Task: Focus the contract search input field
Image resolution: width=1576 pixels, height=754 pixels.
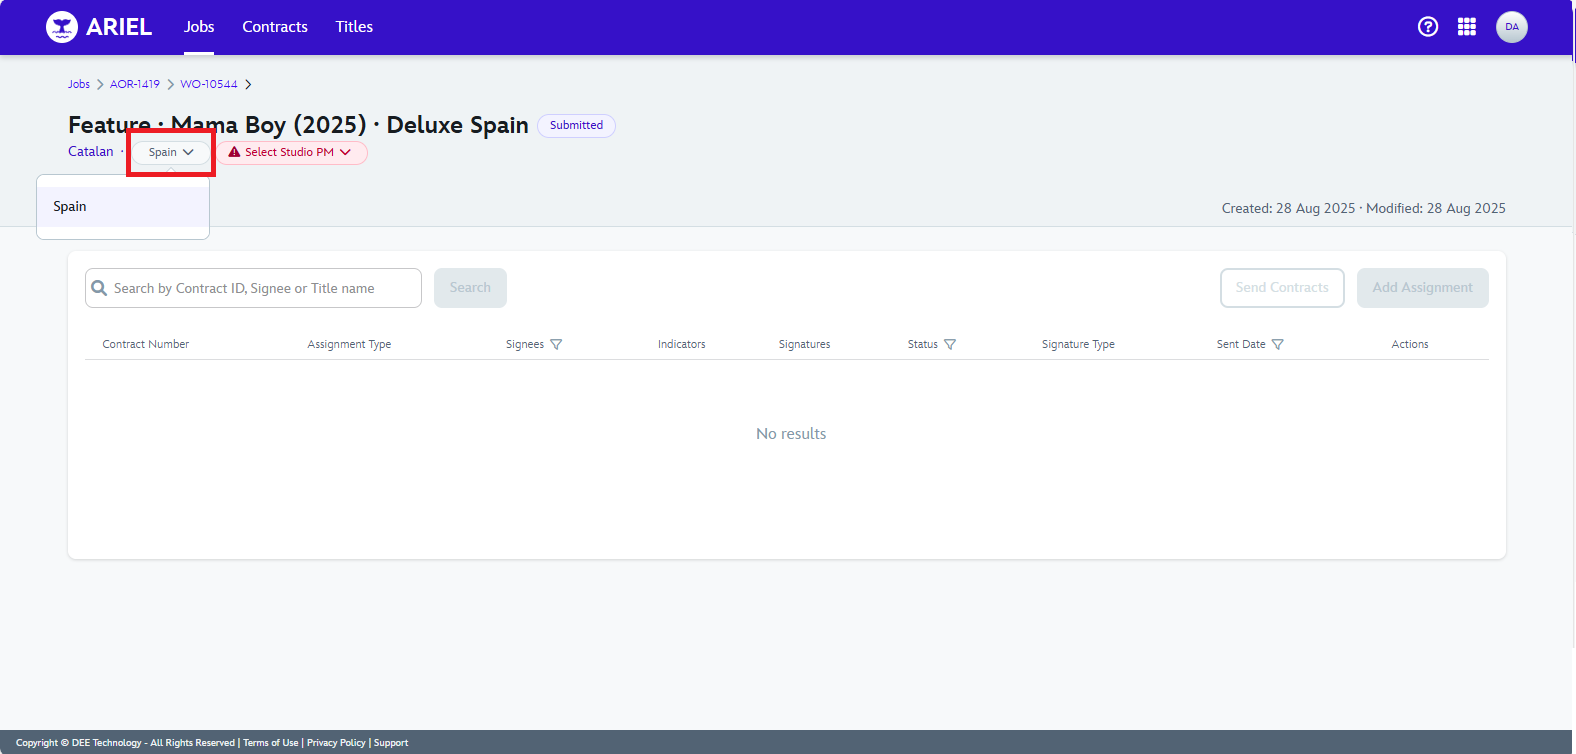Action: [262, 288]
